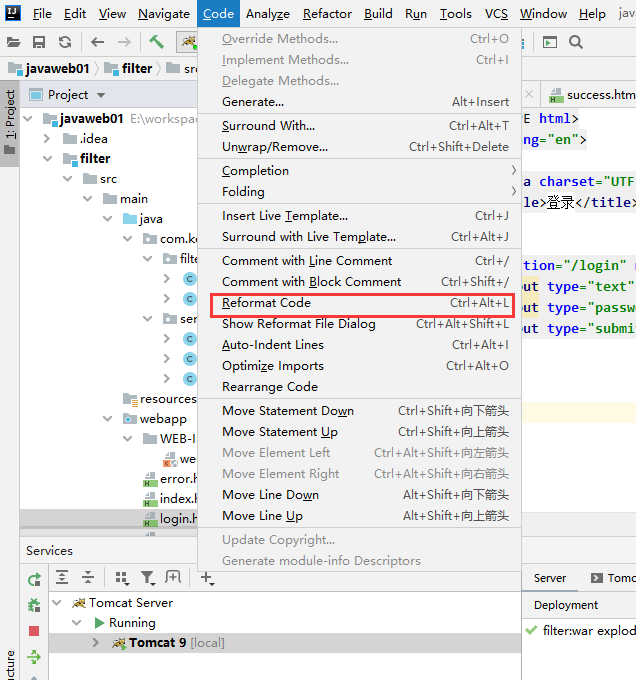Open the Analyze menu
Viewport: 636px width, 680px height.
click(x=268, y=14)
